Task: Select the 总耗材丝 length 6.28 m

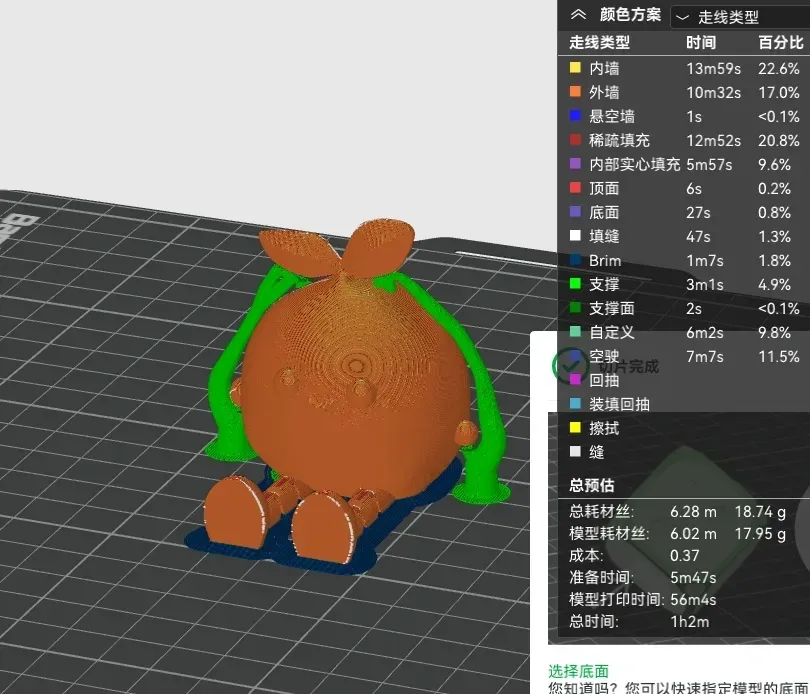Action: pyautogui.click(x=693, y=512)
